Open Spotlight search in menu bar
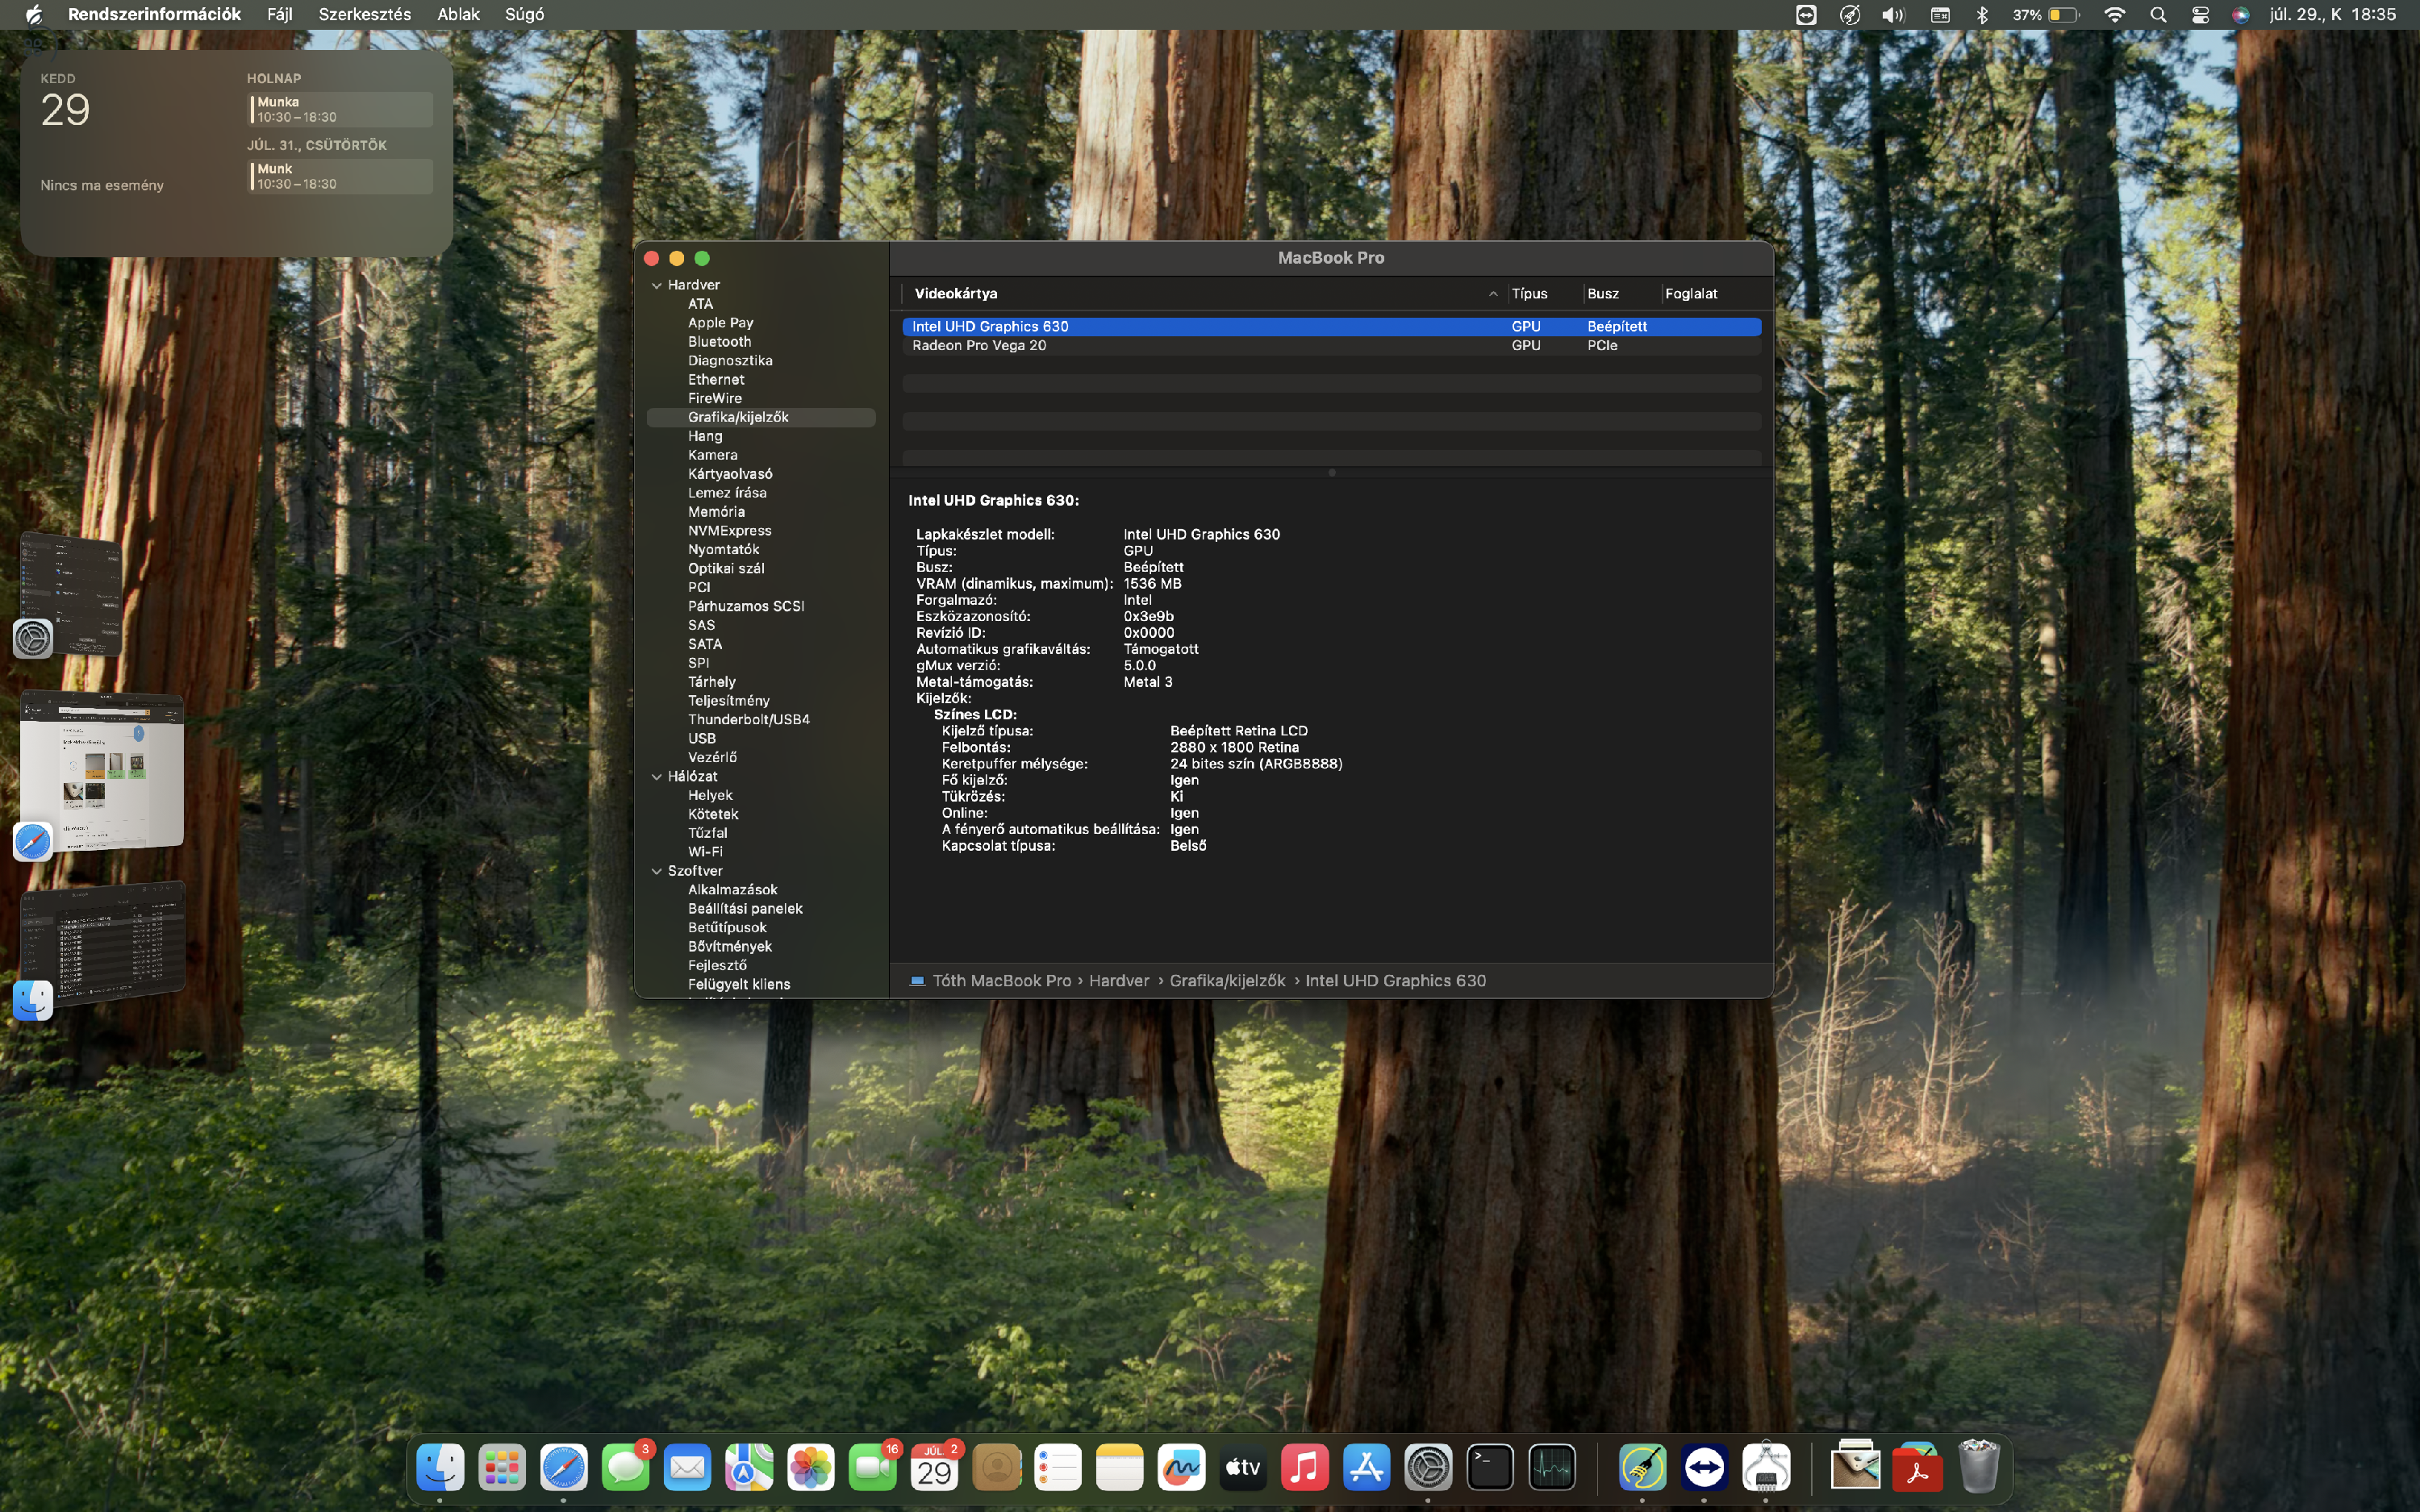 point(2158,14)
